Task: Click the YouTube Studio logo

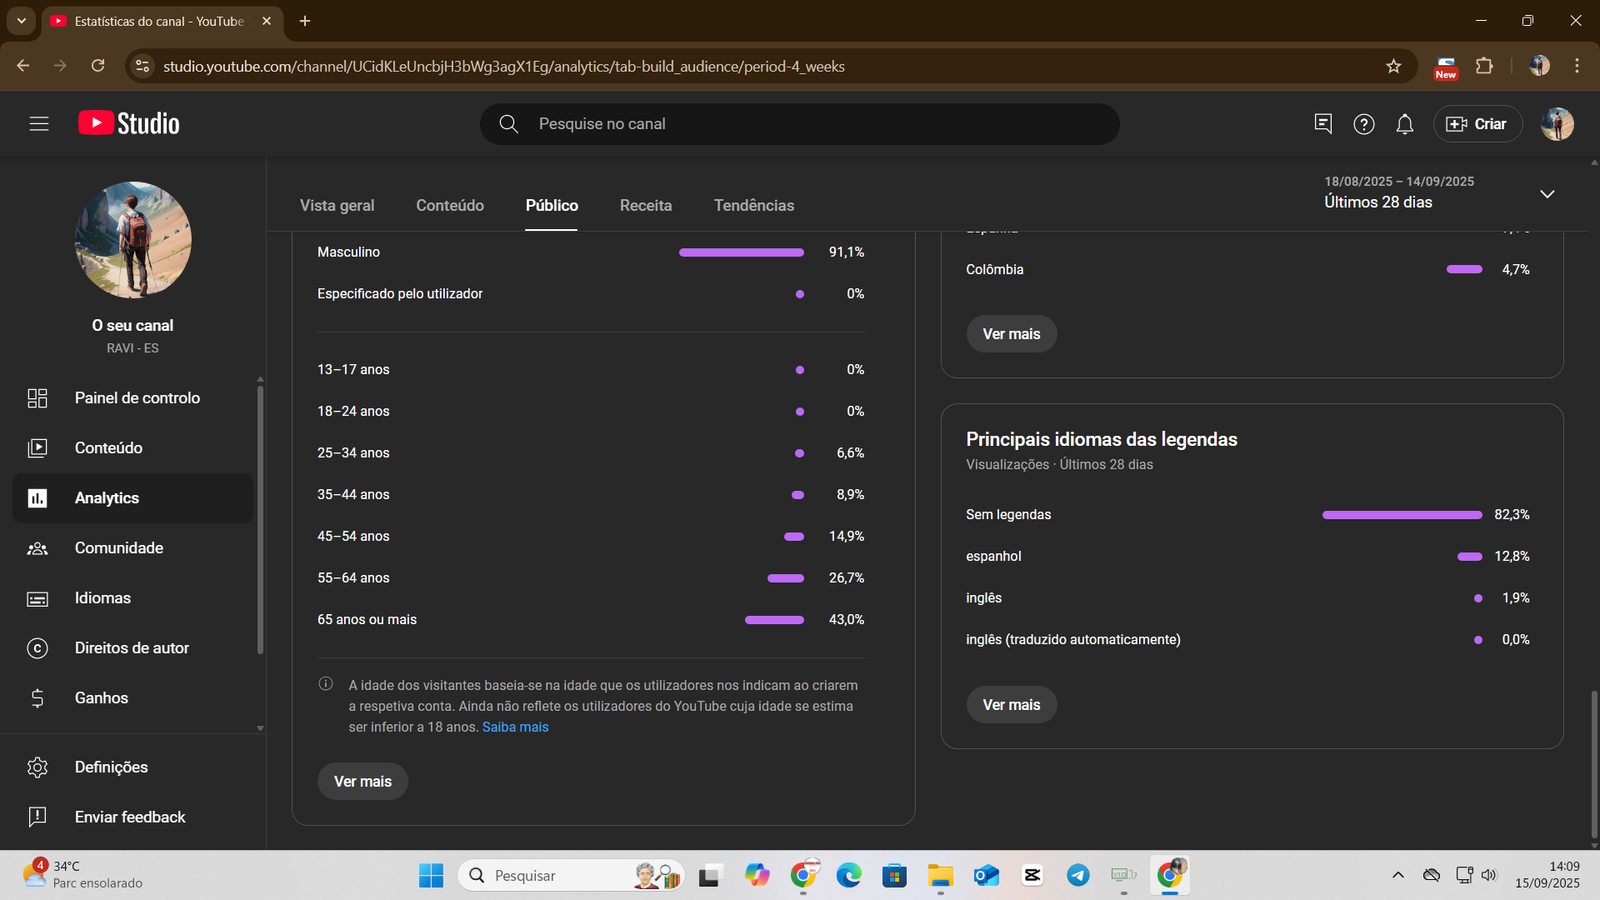Action: (x=129, y=124)
